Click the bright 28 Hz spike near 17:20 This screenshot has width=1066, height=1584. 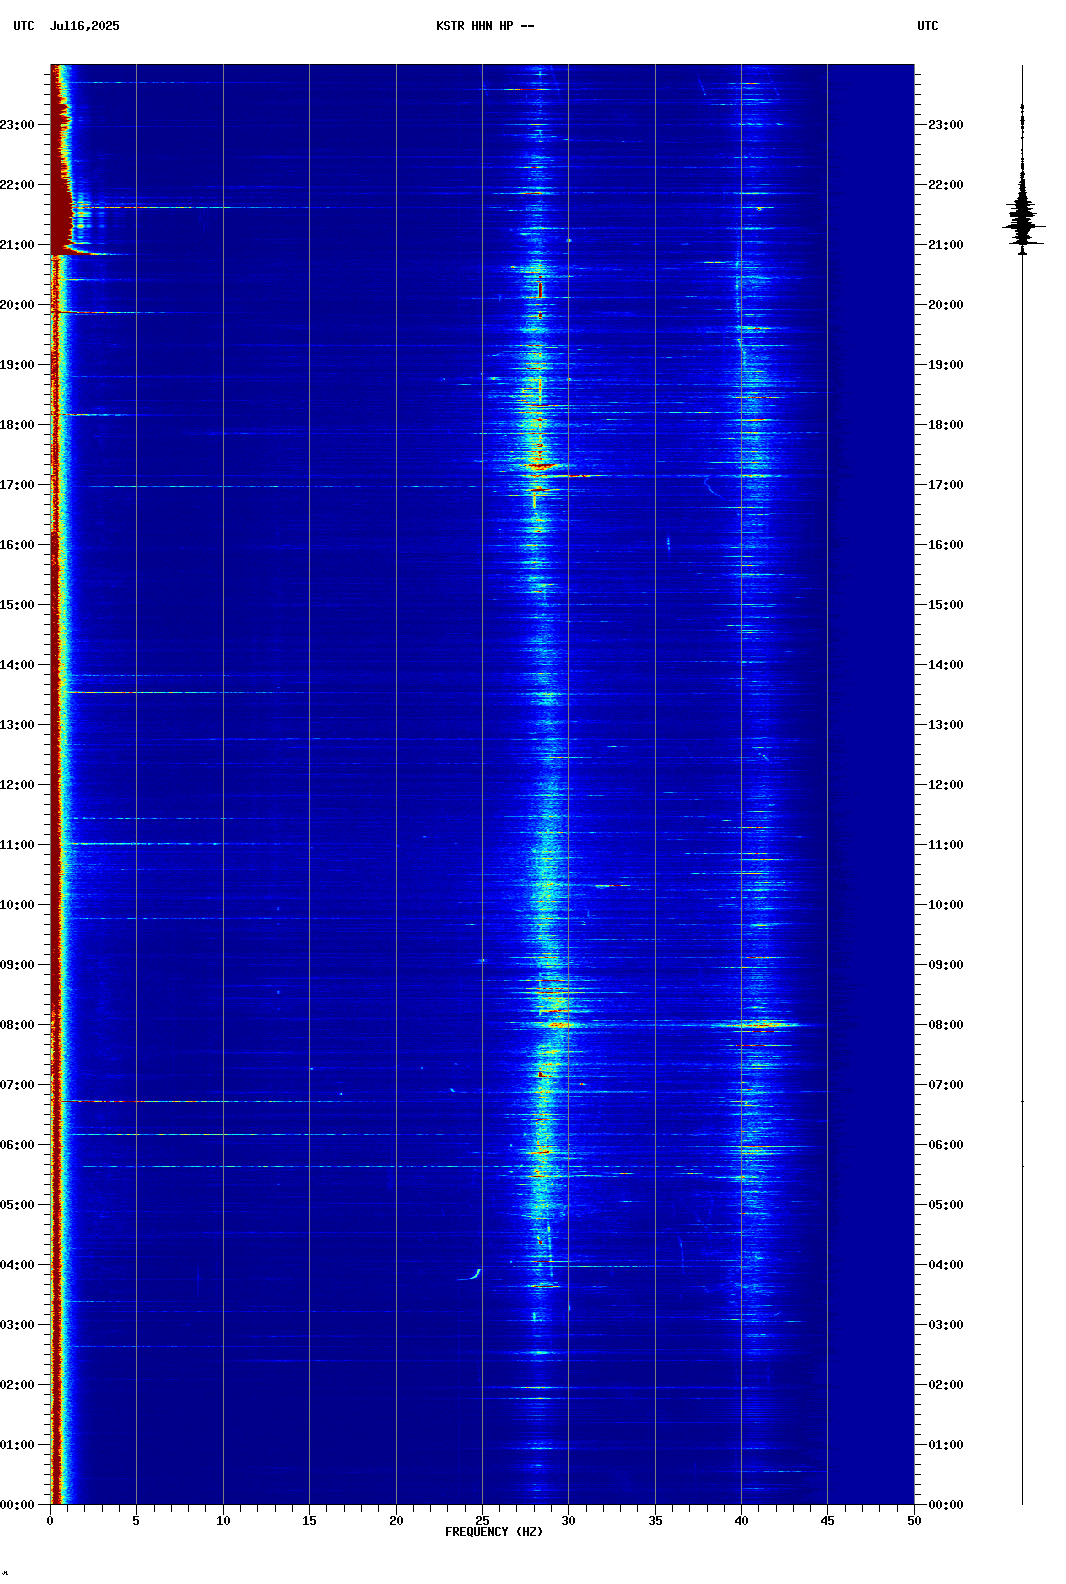(542, 465)
